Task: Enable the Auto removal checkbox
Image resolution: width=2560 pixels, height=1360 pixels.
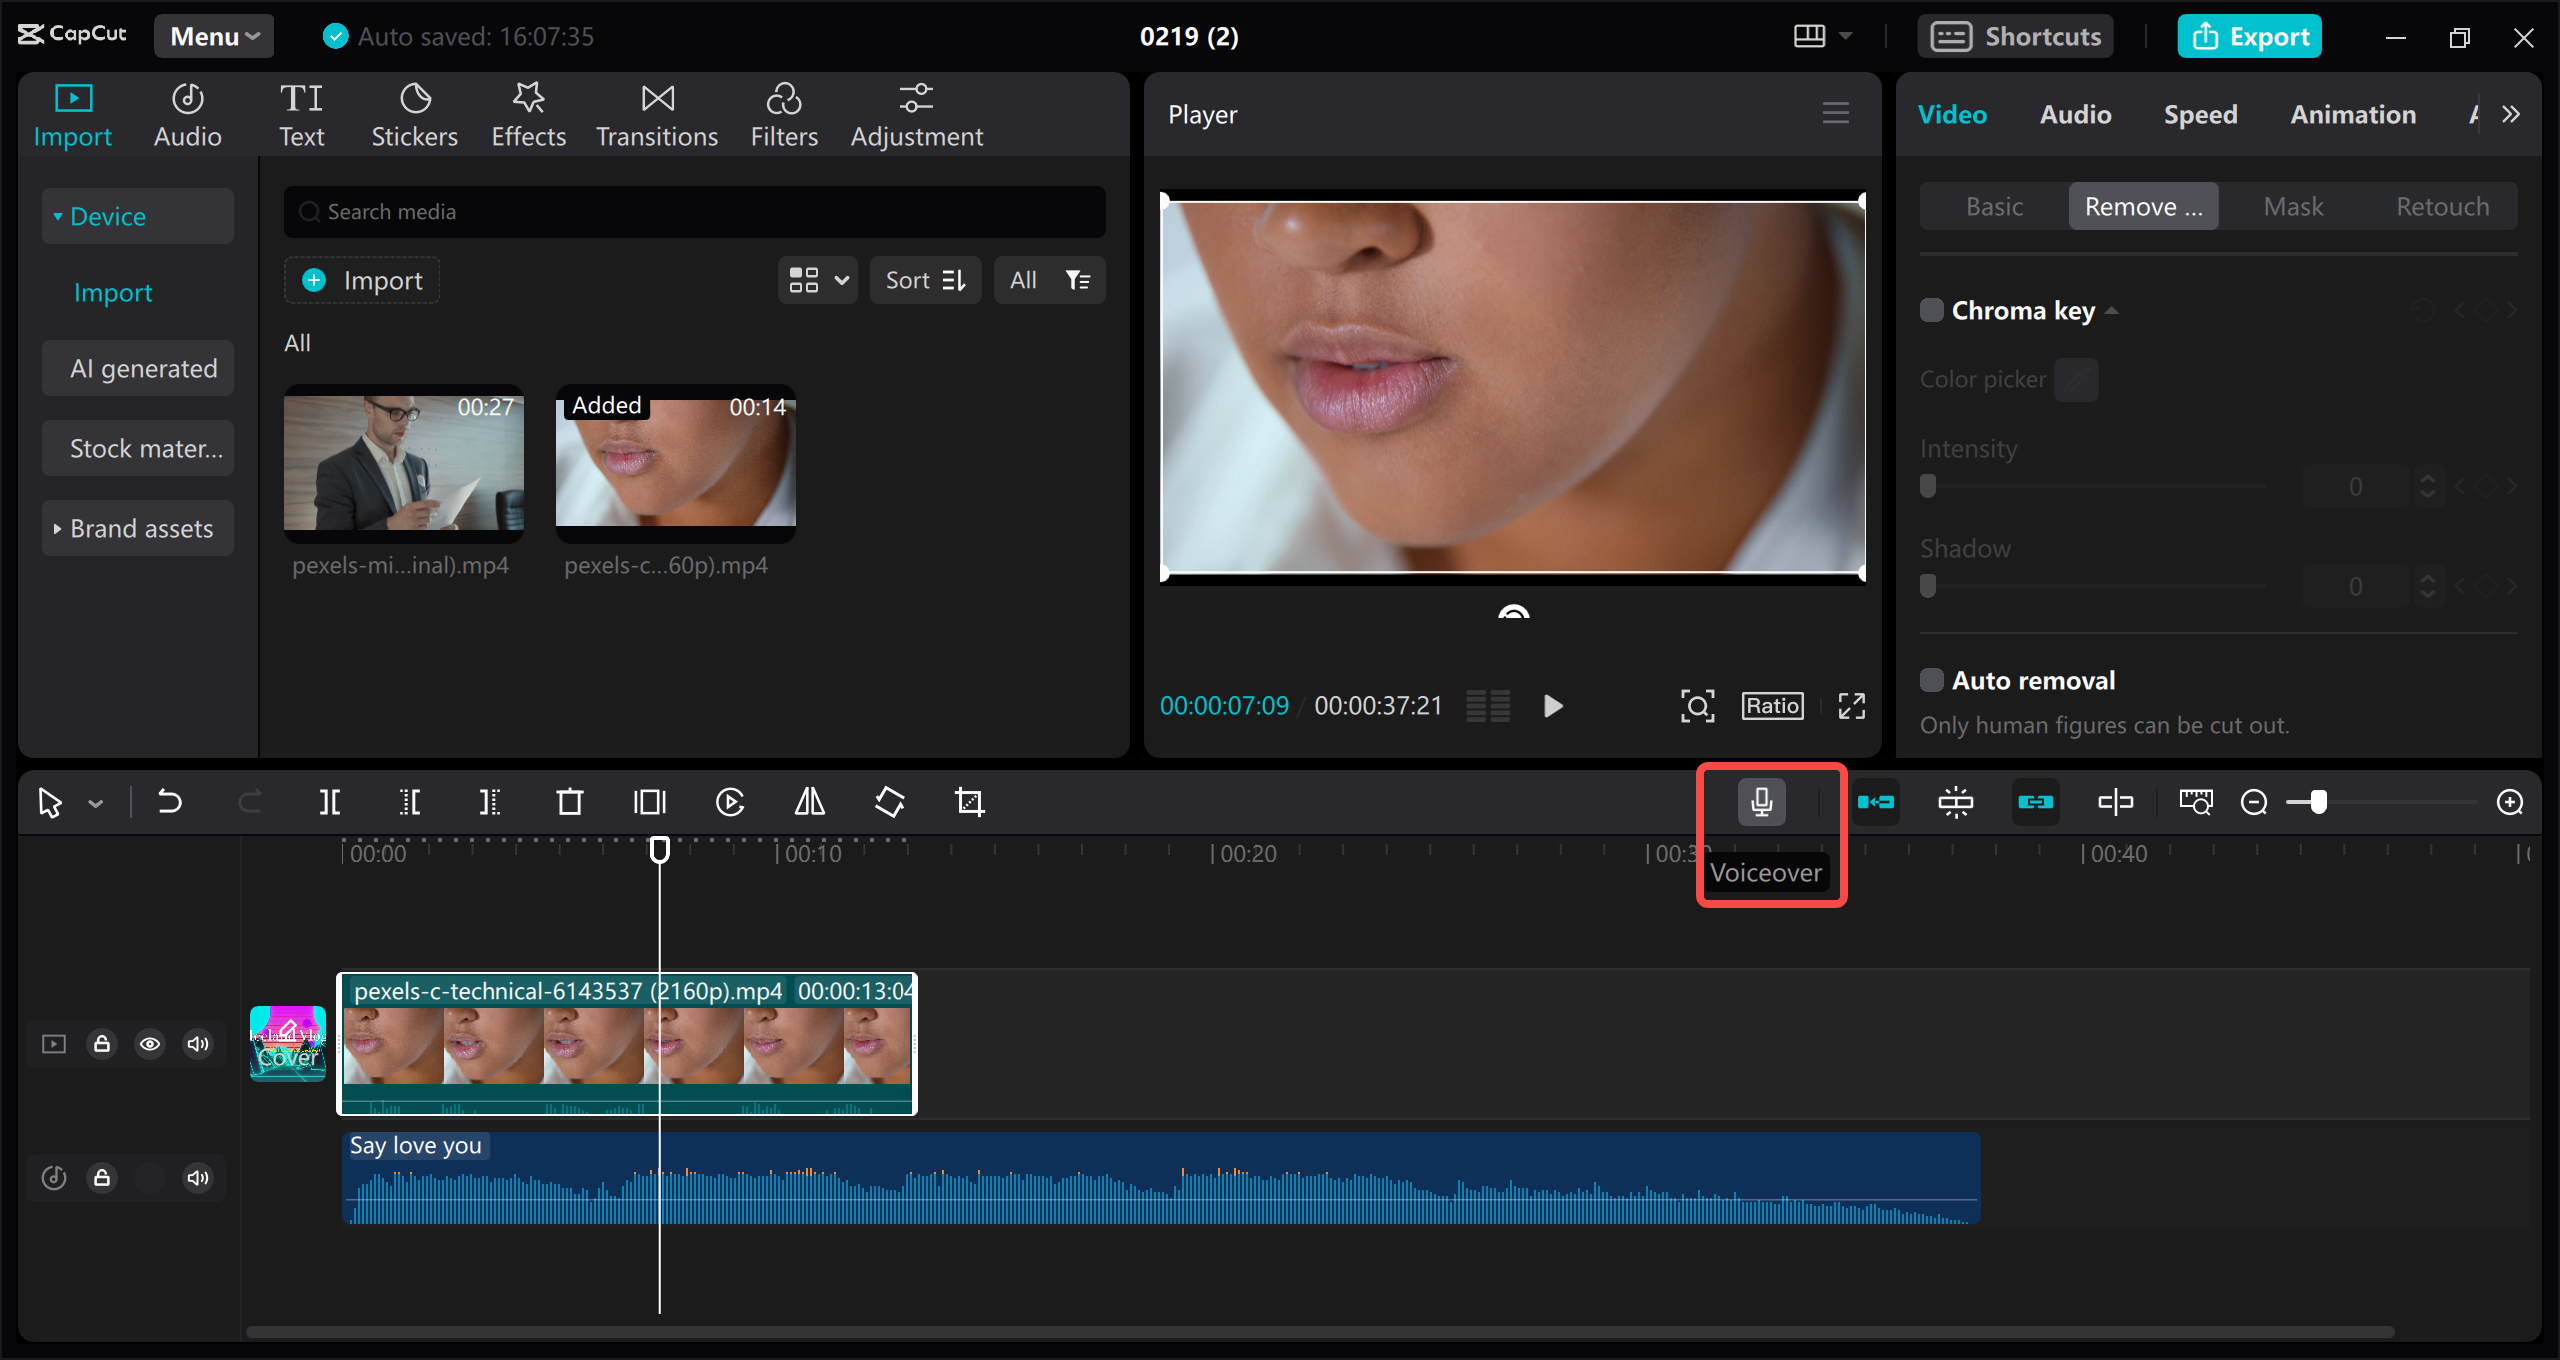Action: (x=1931, y=679)
